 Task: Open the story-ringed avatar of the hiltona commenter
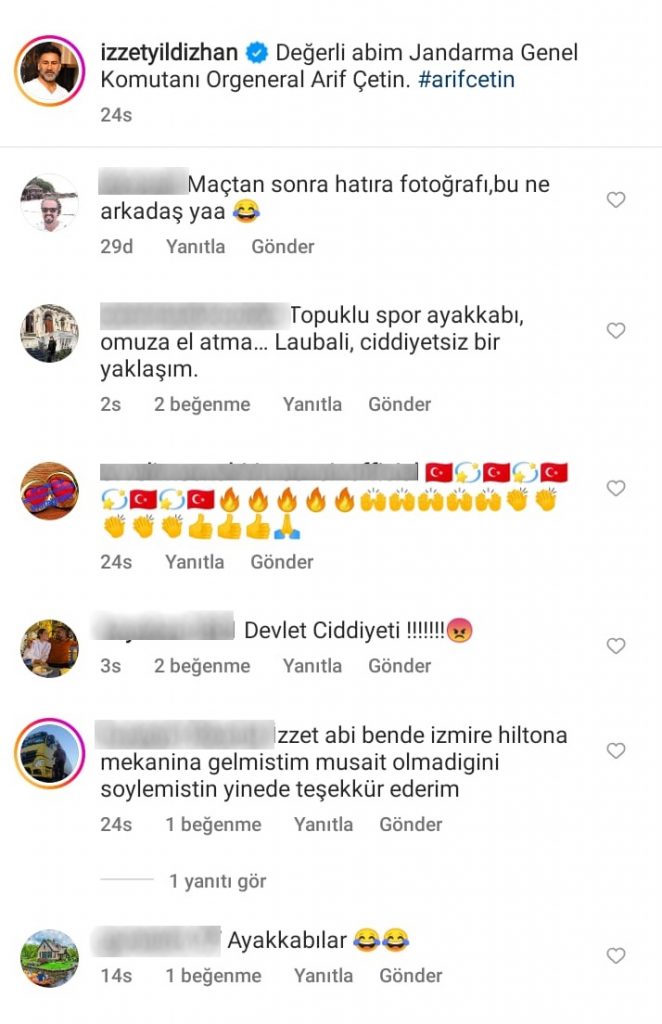50,754
